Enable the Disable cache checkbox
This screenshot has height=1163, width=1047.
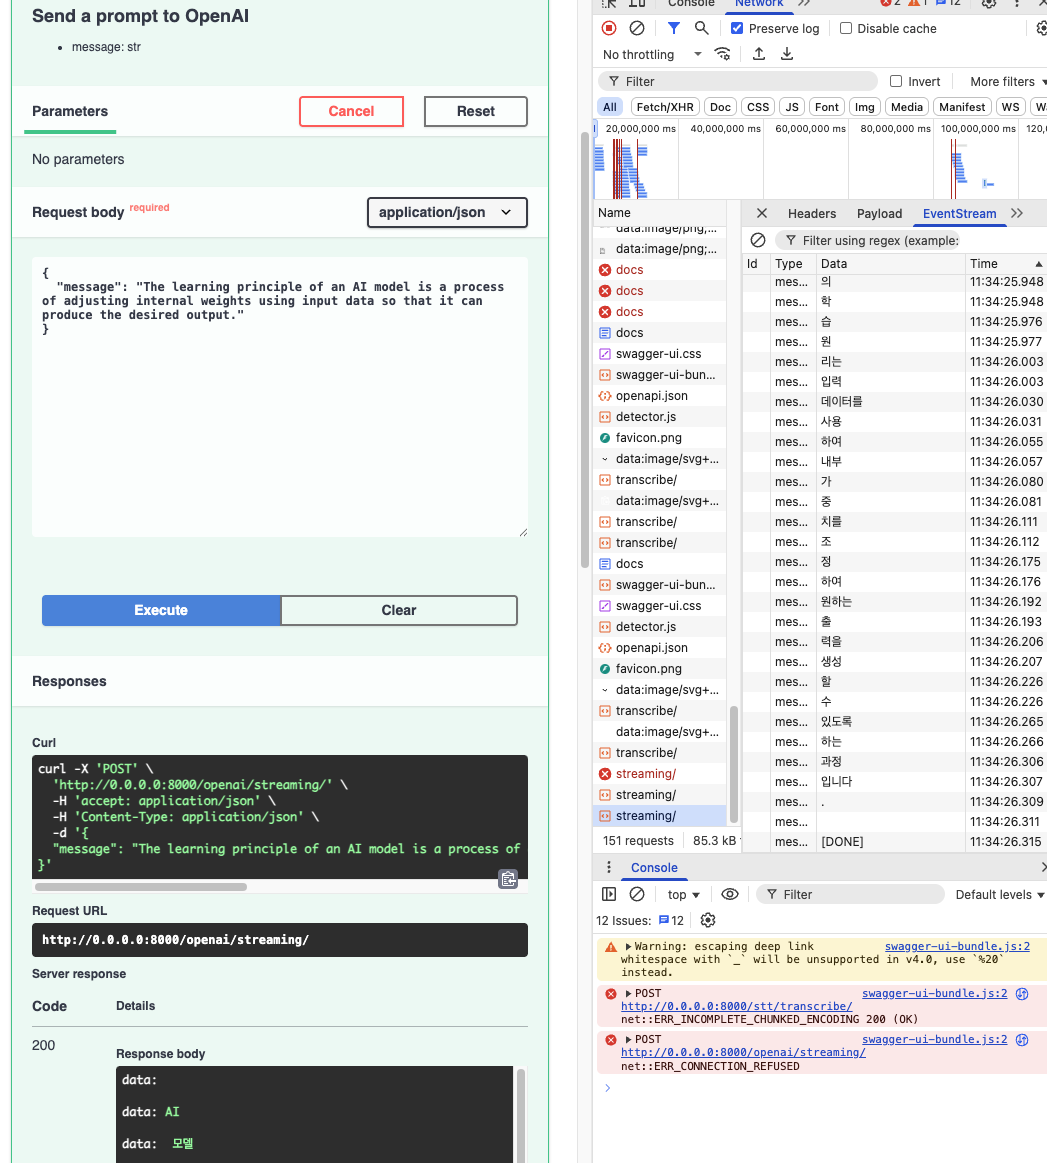(x=846, y=28)
